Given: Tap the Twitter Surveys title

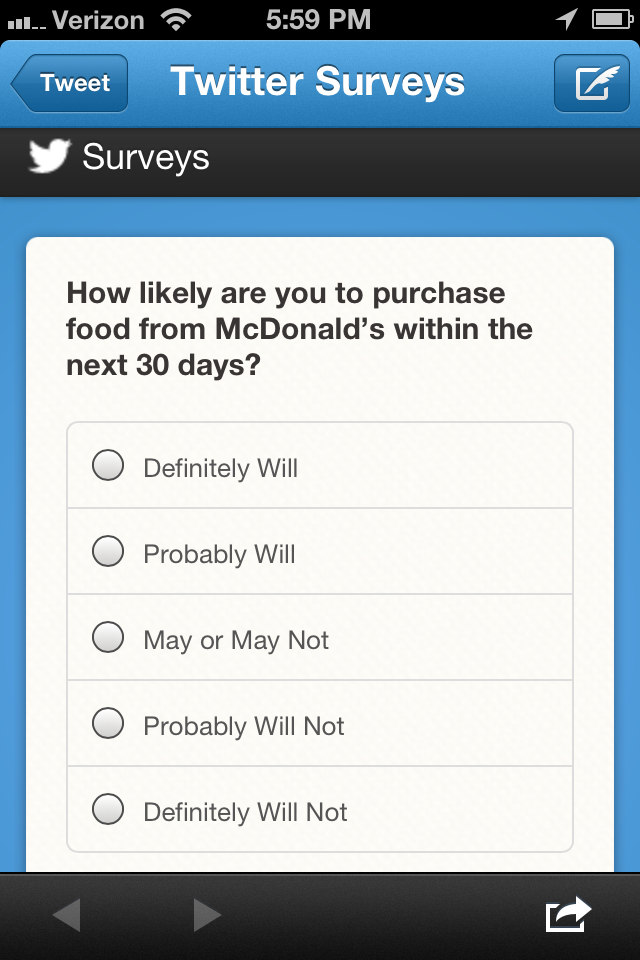Looking at the screenshot, I should [x=318, y=81].
